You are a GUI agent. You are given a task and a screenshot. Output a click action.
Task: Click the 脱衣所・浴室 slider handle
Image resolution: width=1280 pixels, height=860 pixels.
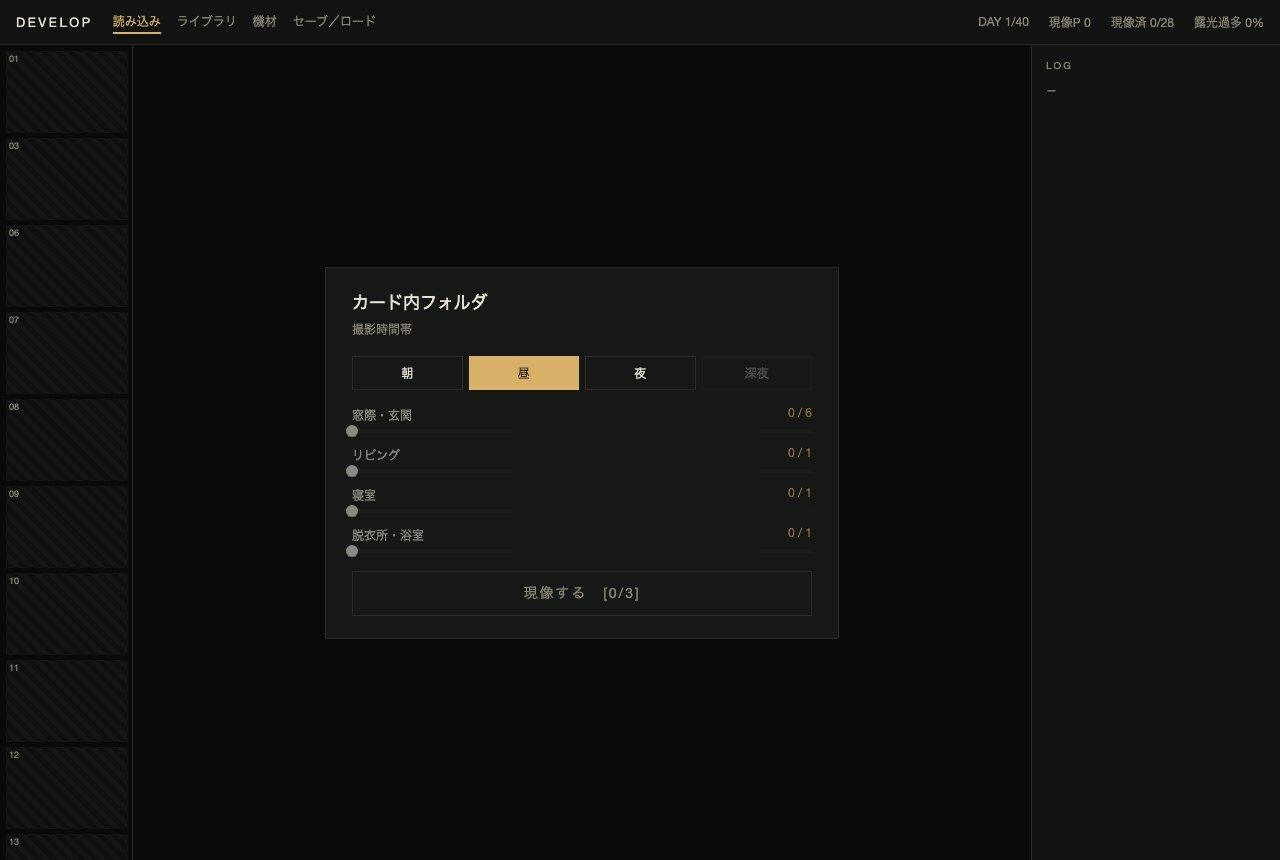click(352, 551)
